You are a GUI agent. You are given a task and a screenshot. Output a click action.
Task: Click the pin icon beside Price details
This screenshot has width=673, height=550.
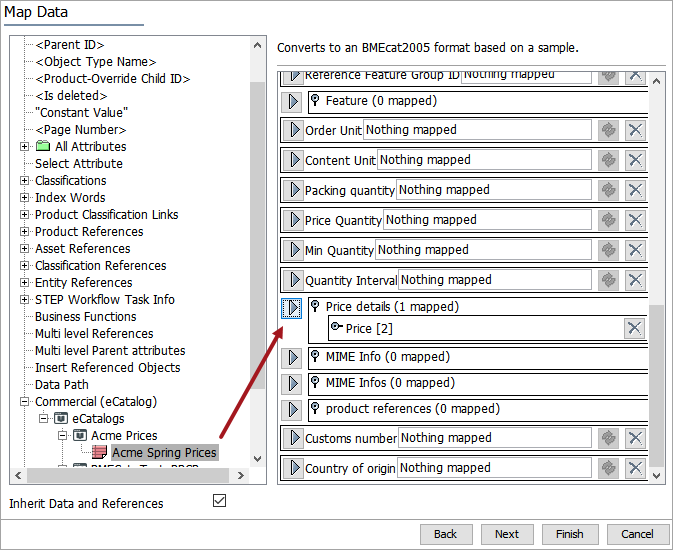(315, 306)
